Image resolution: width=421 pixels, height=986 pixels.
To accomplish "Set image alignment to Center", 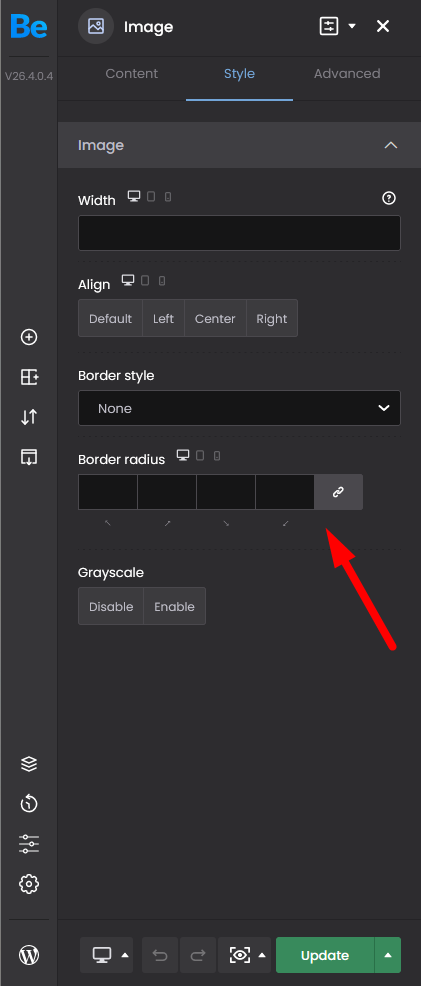I will pos(215,319).
